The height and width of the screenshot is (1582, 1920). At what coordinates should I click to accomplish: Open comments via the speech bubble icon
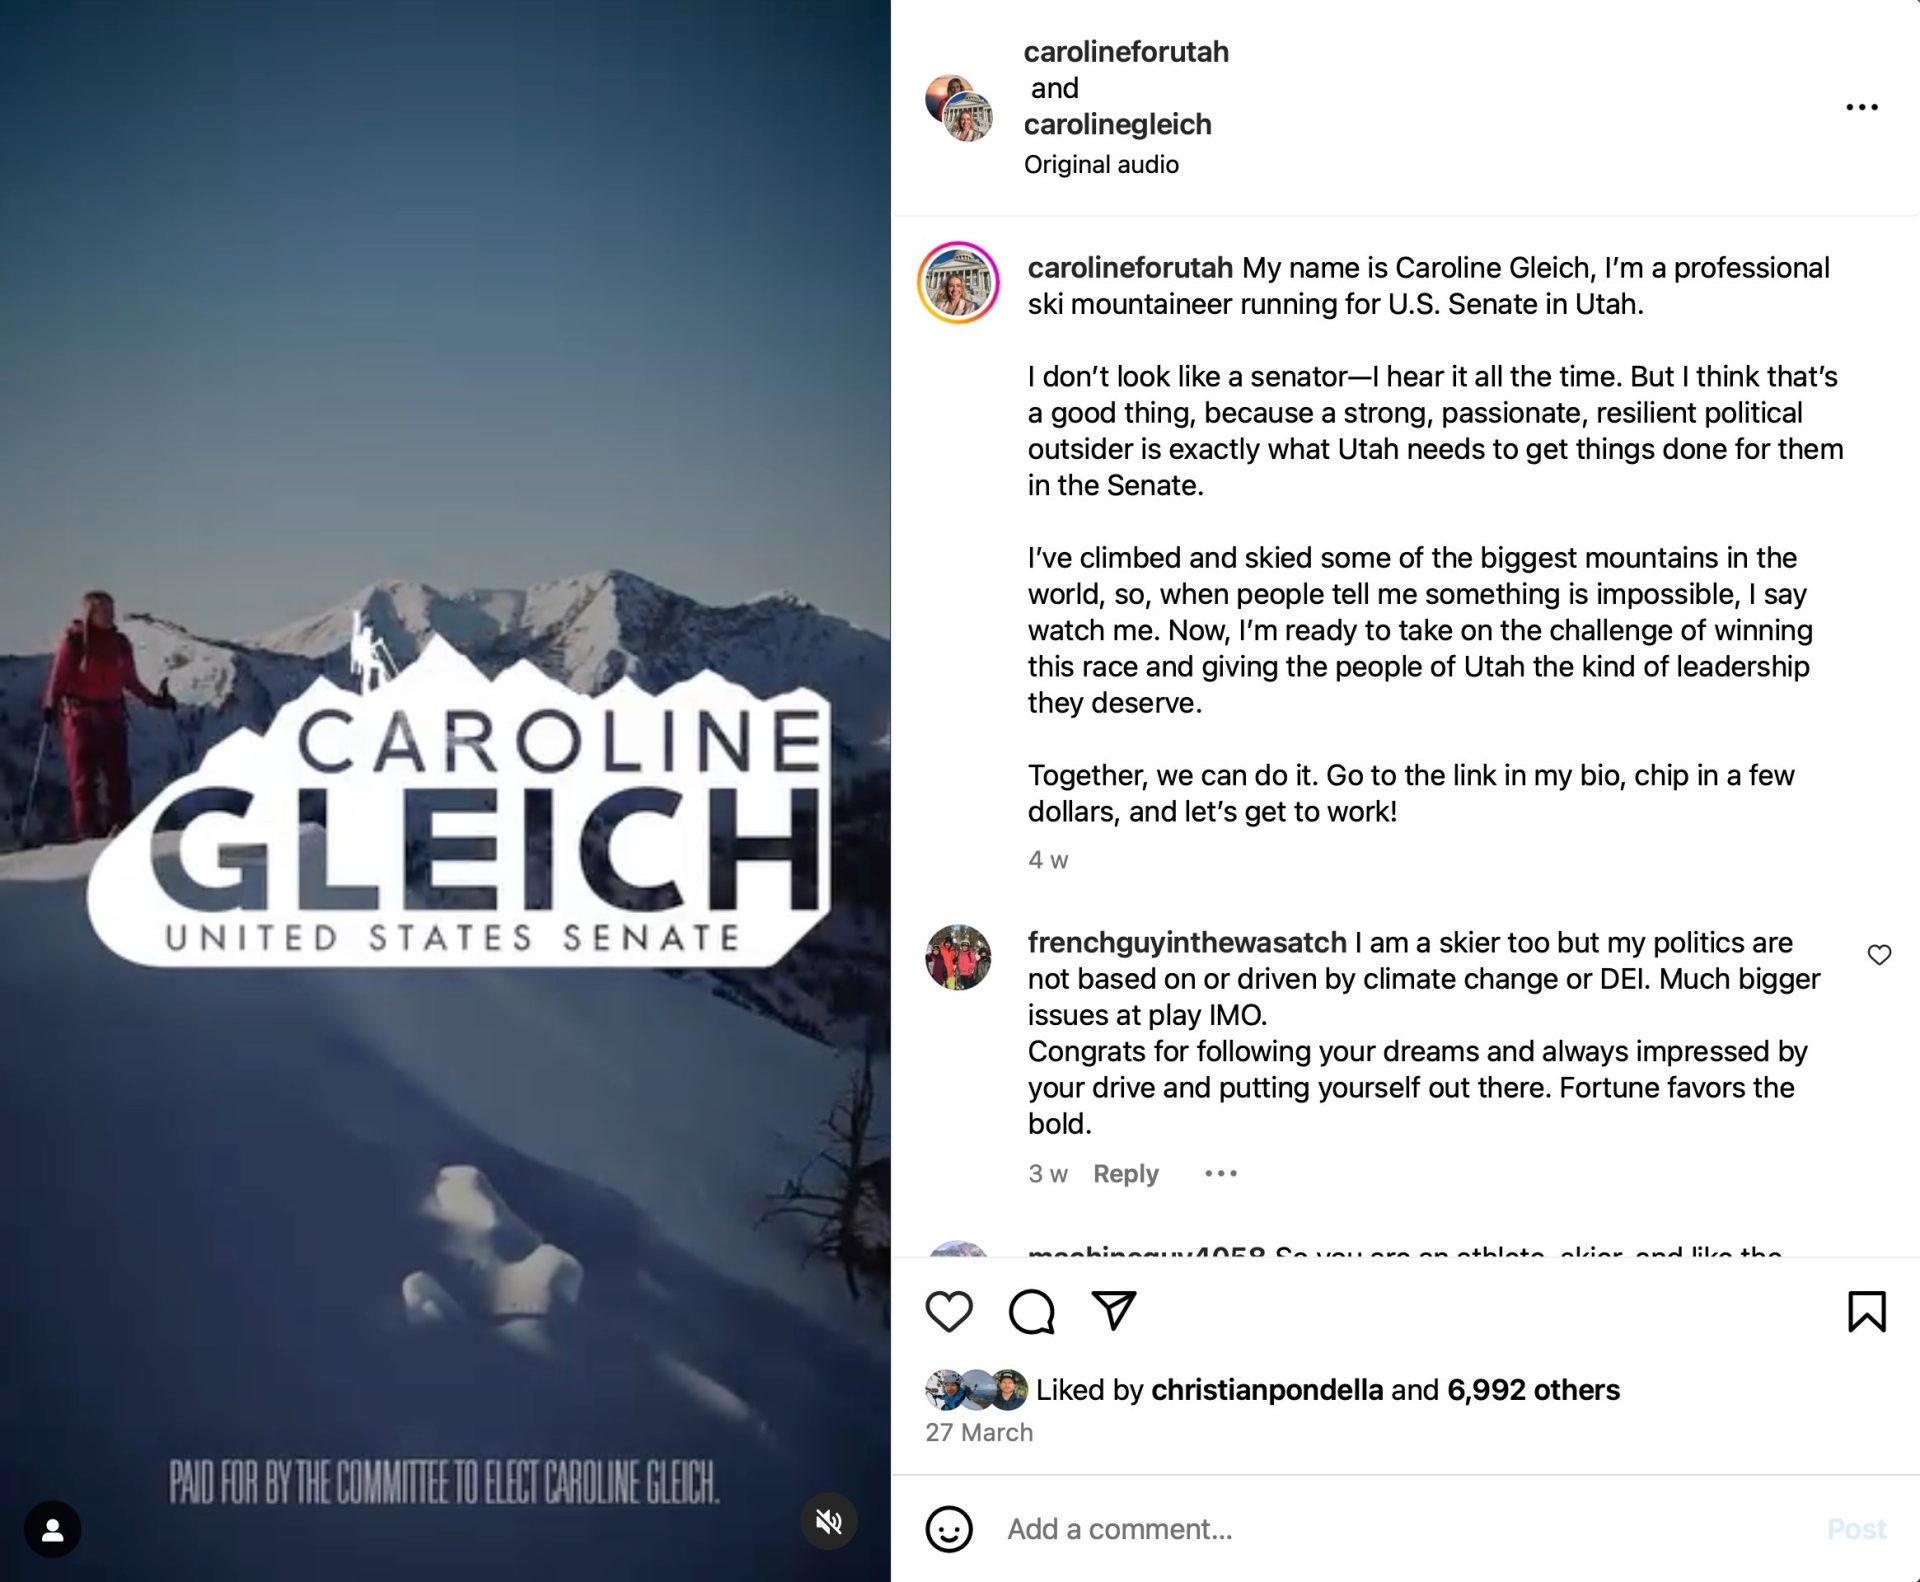[1031, 1311]
